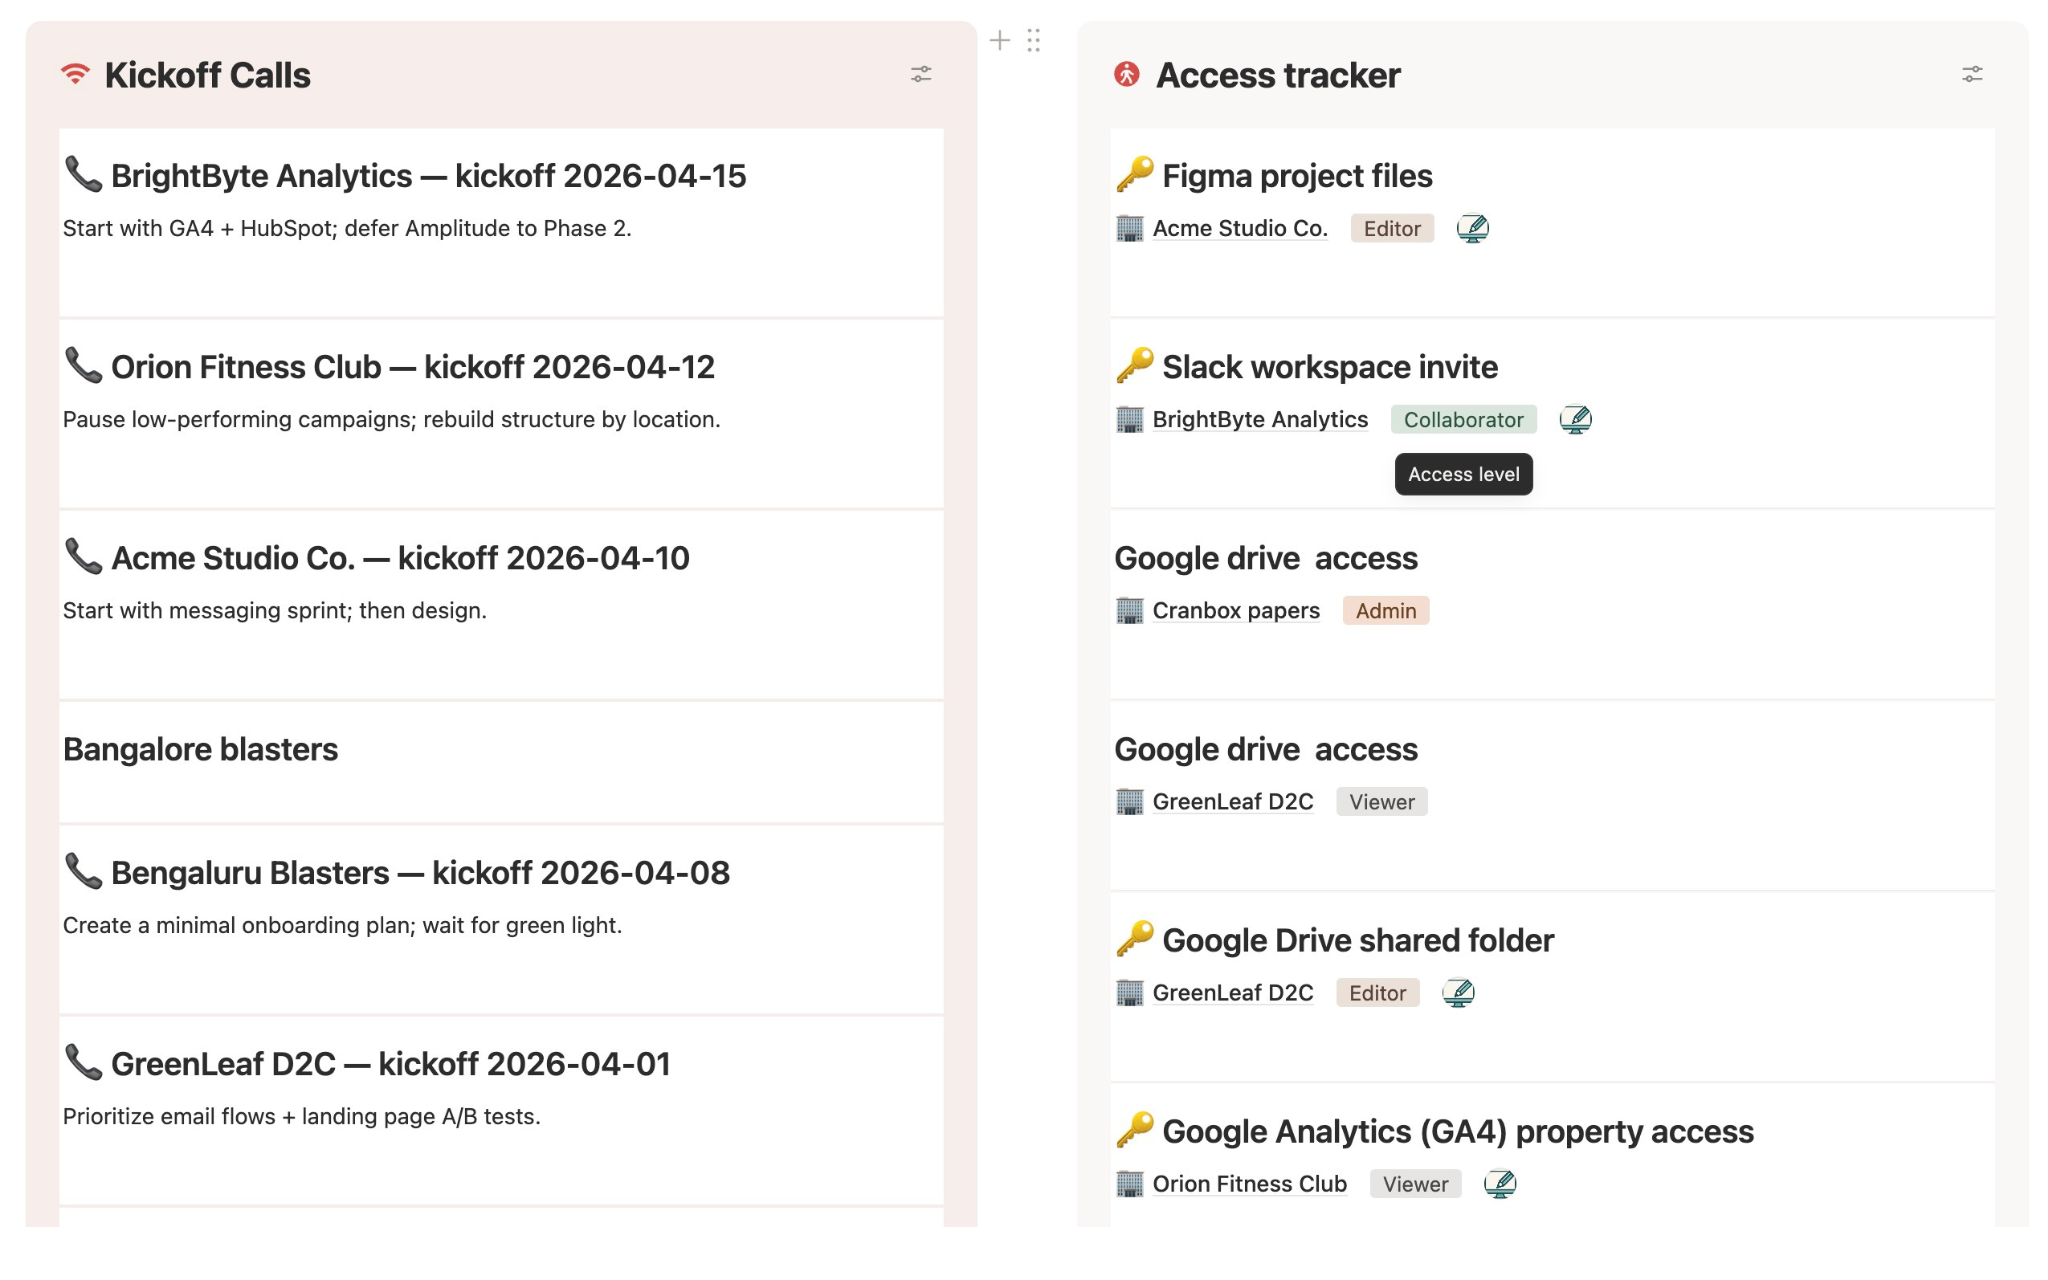Open Kickoff Calls view settings sliders icon
Image resolution: width=2048 pixels, height=1280 pixels.
coord(921,74)
